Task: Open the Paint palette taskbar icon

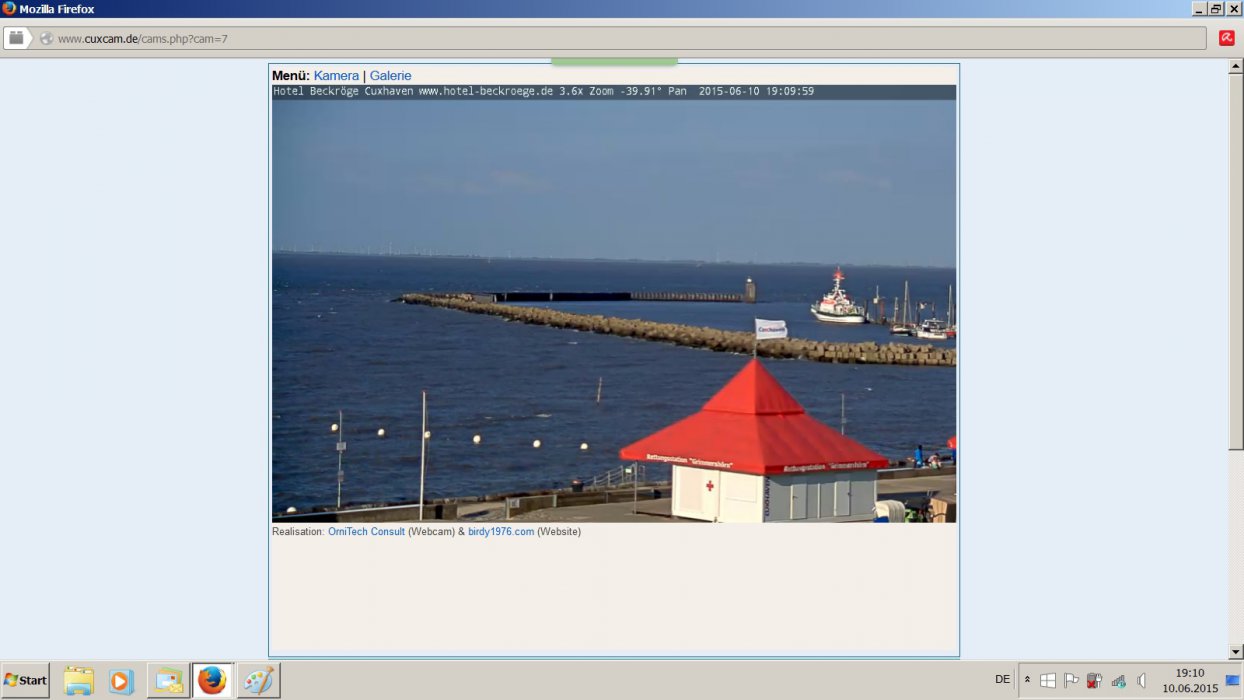Action: click(x=258, y=681)
